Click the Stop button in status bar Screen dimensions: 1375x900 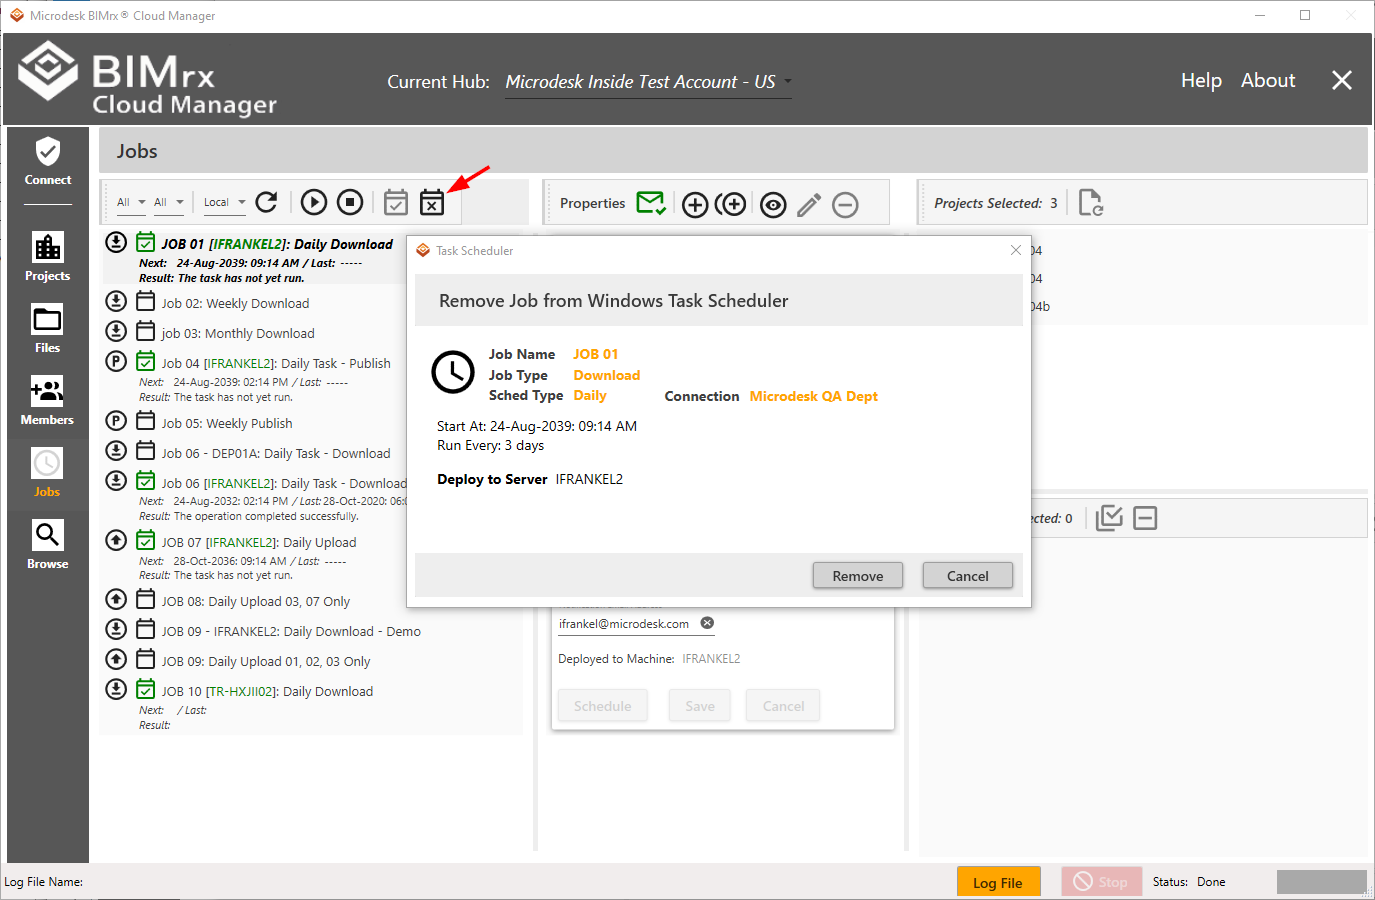point(1101,882)
